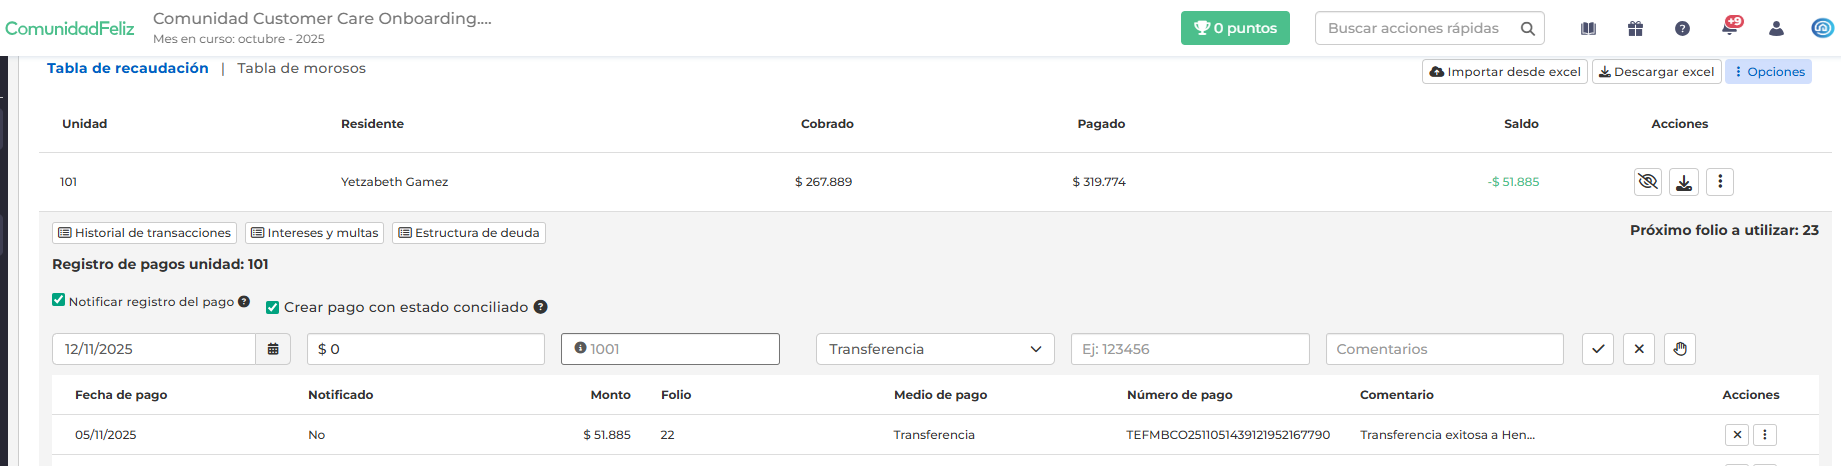Image resolution: width=1841 pixels, height=466 pixels.
Task: Open notifications bell with +9 badge
Action: [x=1729, y=28]
